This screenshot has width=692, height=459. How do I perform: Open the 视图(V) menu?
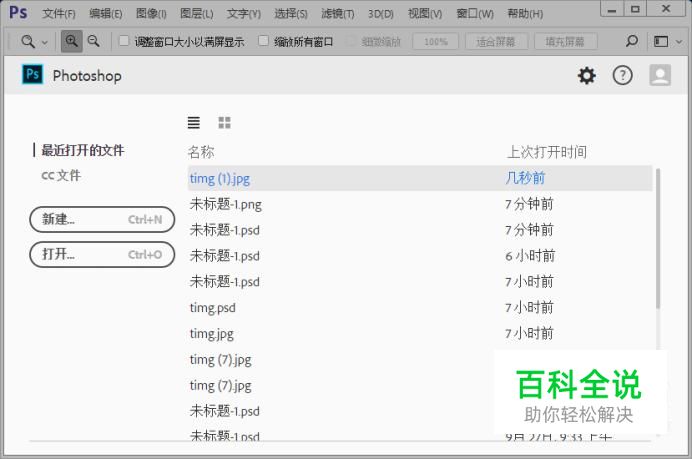point(425,14)
